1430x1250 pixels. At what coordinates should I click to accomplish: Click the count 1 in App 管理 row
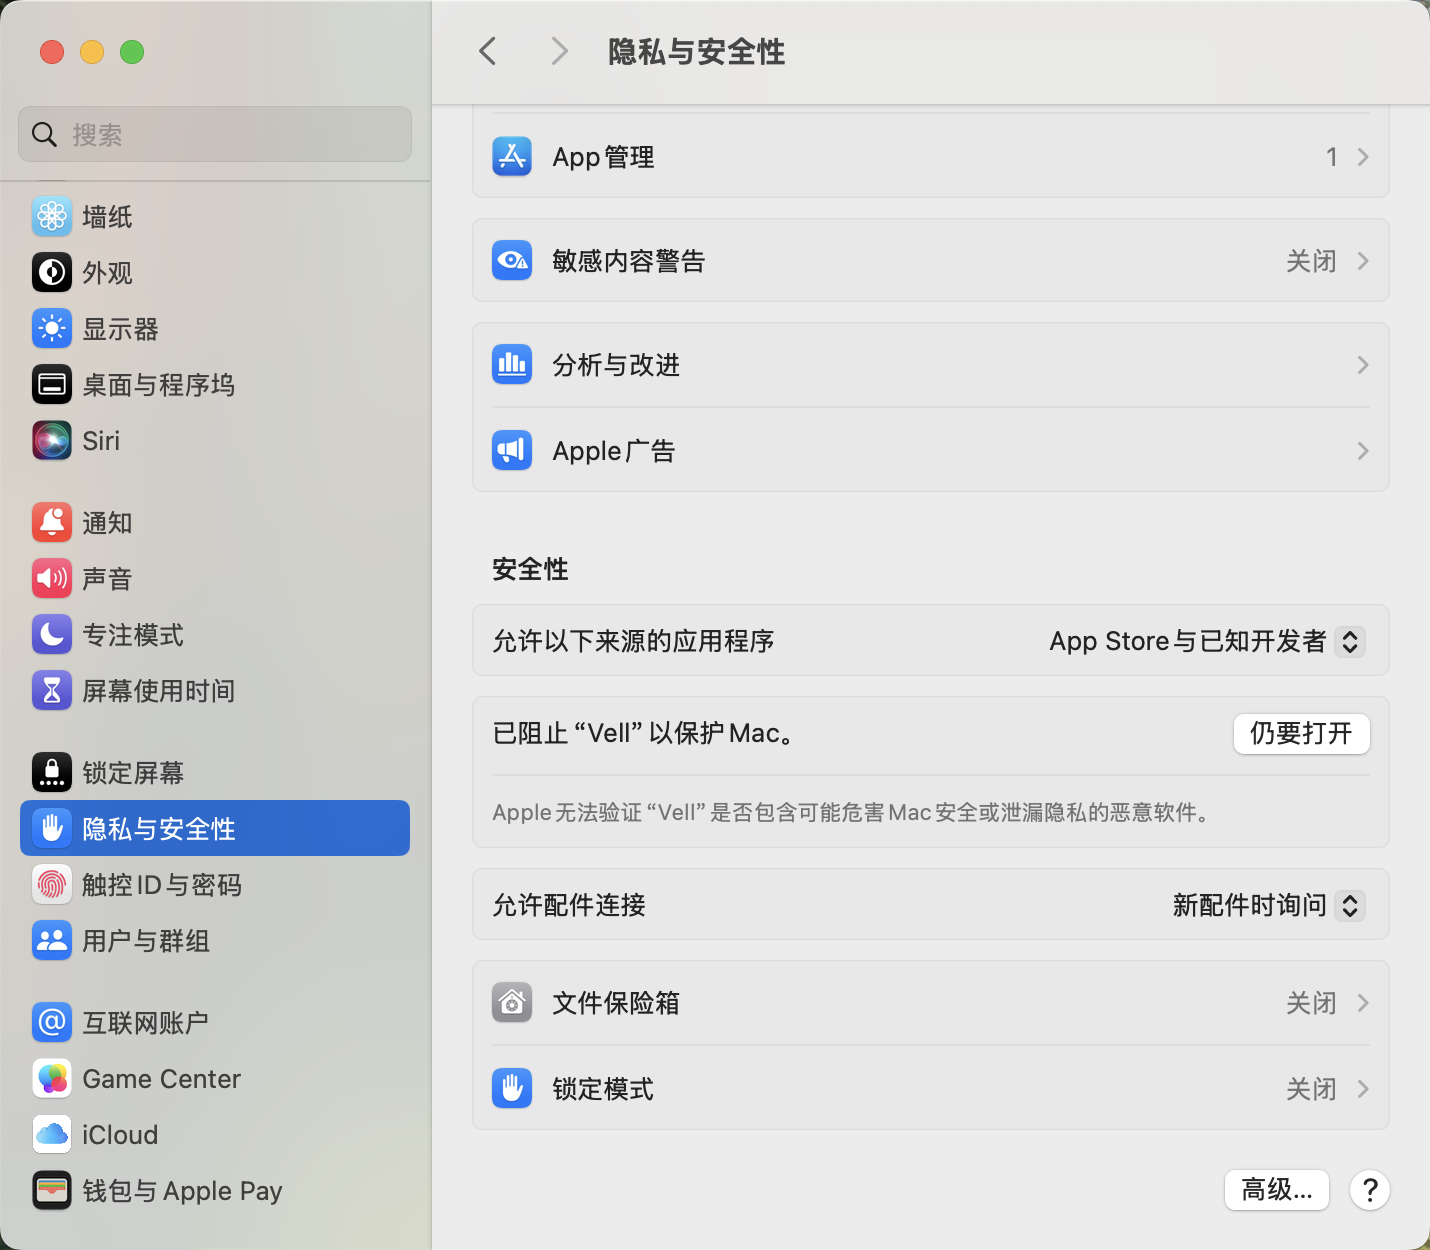pos(1331,157)
